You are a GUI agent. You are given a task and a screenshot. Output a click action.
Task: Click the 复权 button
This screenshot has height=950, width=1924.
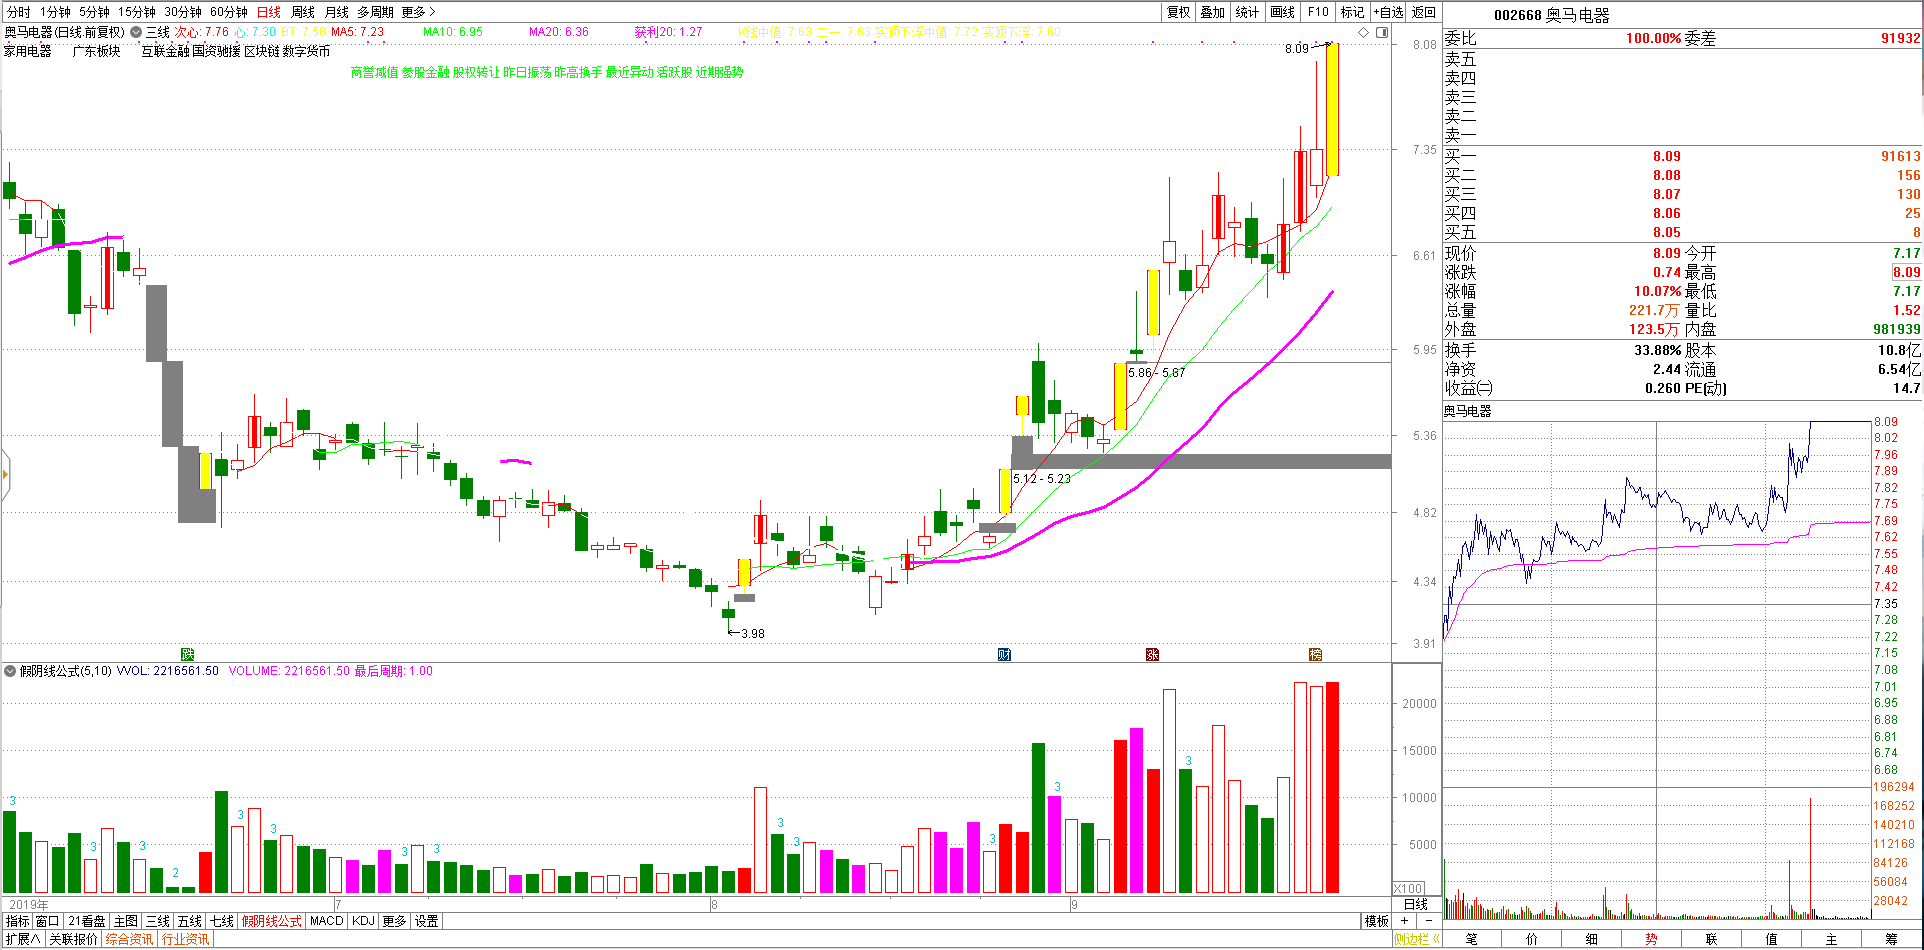point(1179,12)
